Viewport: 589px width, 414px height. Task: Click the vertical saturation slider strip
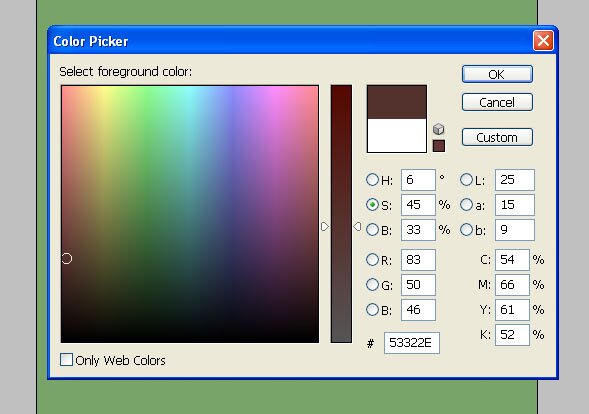pyautogui.click(x=341, y=214)
